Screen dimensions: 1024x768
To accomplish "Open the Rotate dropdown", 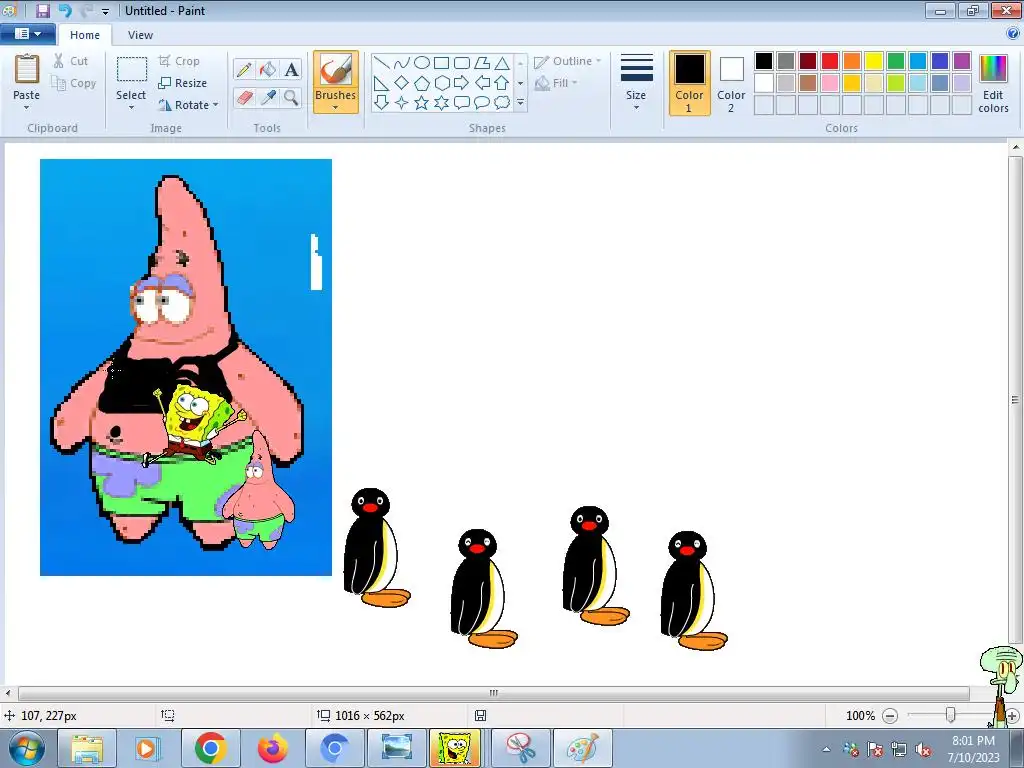I will (187, 105).
